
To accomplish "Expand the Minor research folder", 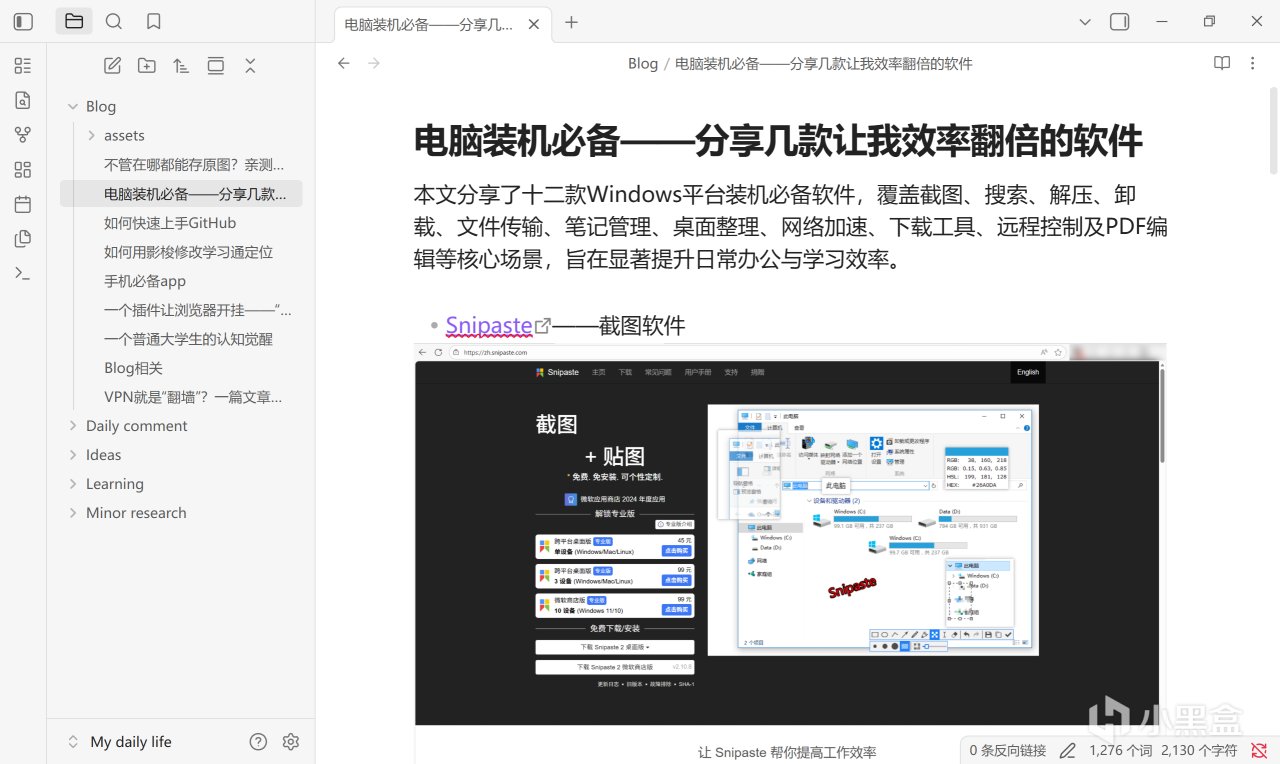I will coord(72,513).
